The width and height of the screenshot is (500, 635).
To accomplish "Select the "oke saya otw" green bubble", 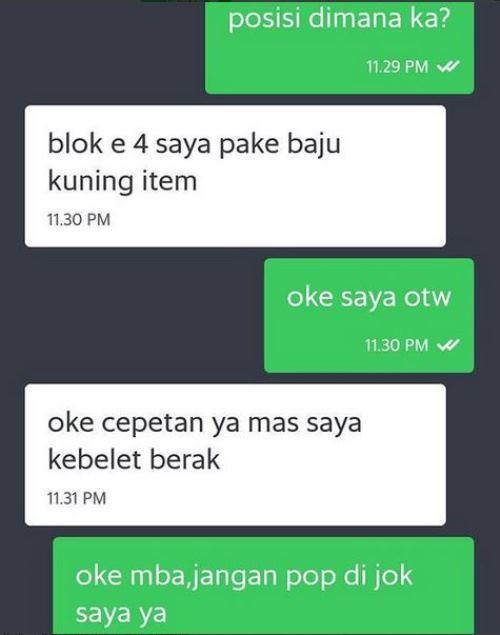I will [369, 315].
